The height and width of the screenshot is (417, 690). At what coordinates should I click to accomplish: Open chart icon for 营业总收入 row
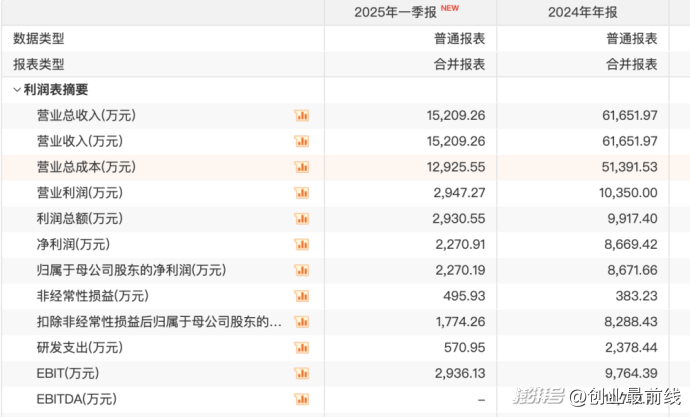coord(301,116)
